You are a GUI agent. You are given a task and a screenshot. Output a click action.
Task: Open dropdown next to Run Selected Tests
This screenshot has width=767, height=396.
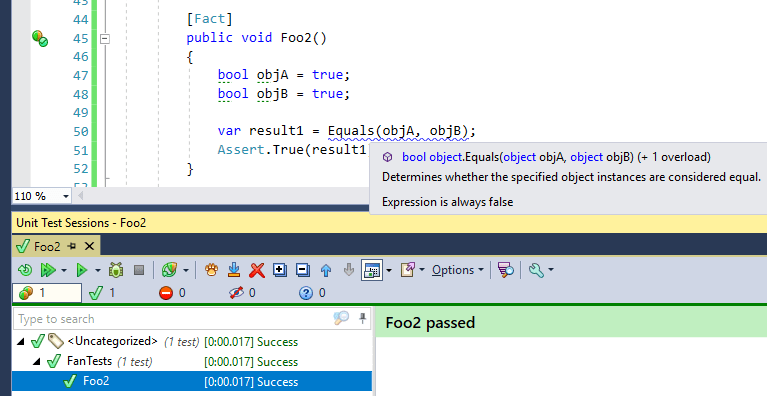[97, 270]
